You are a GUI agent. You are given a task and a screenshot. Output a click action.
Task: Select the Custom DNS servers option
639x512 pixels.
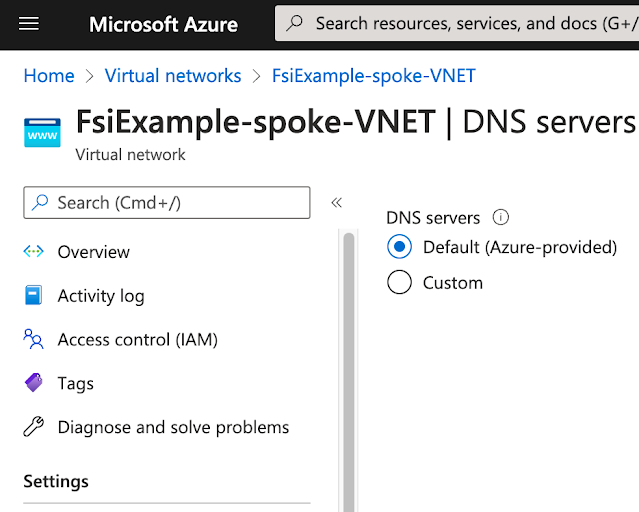coord(399,283)
